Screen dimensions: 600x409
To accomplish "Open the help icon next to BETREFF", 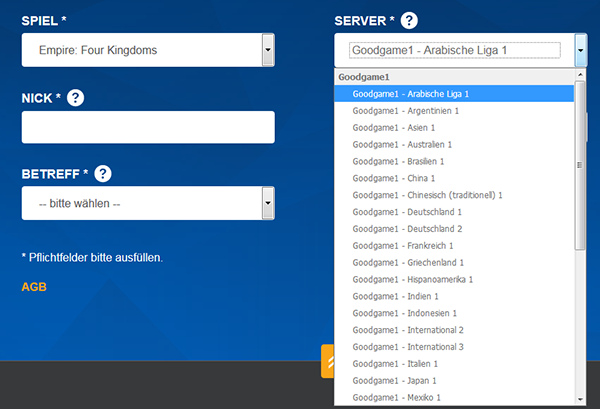I will (x=103, y=174).
